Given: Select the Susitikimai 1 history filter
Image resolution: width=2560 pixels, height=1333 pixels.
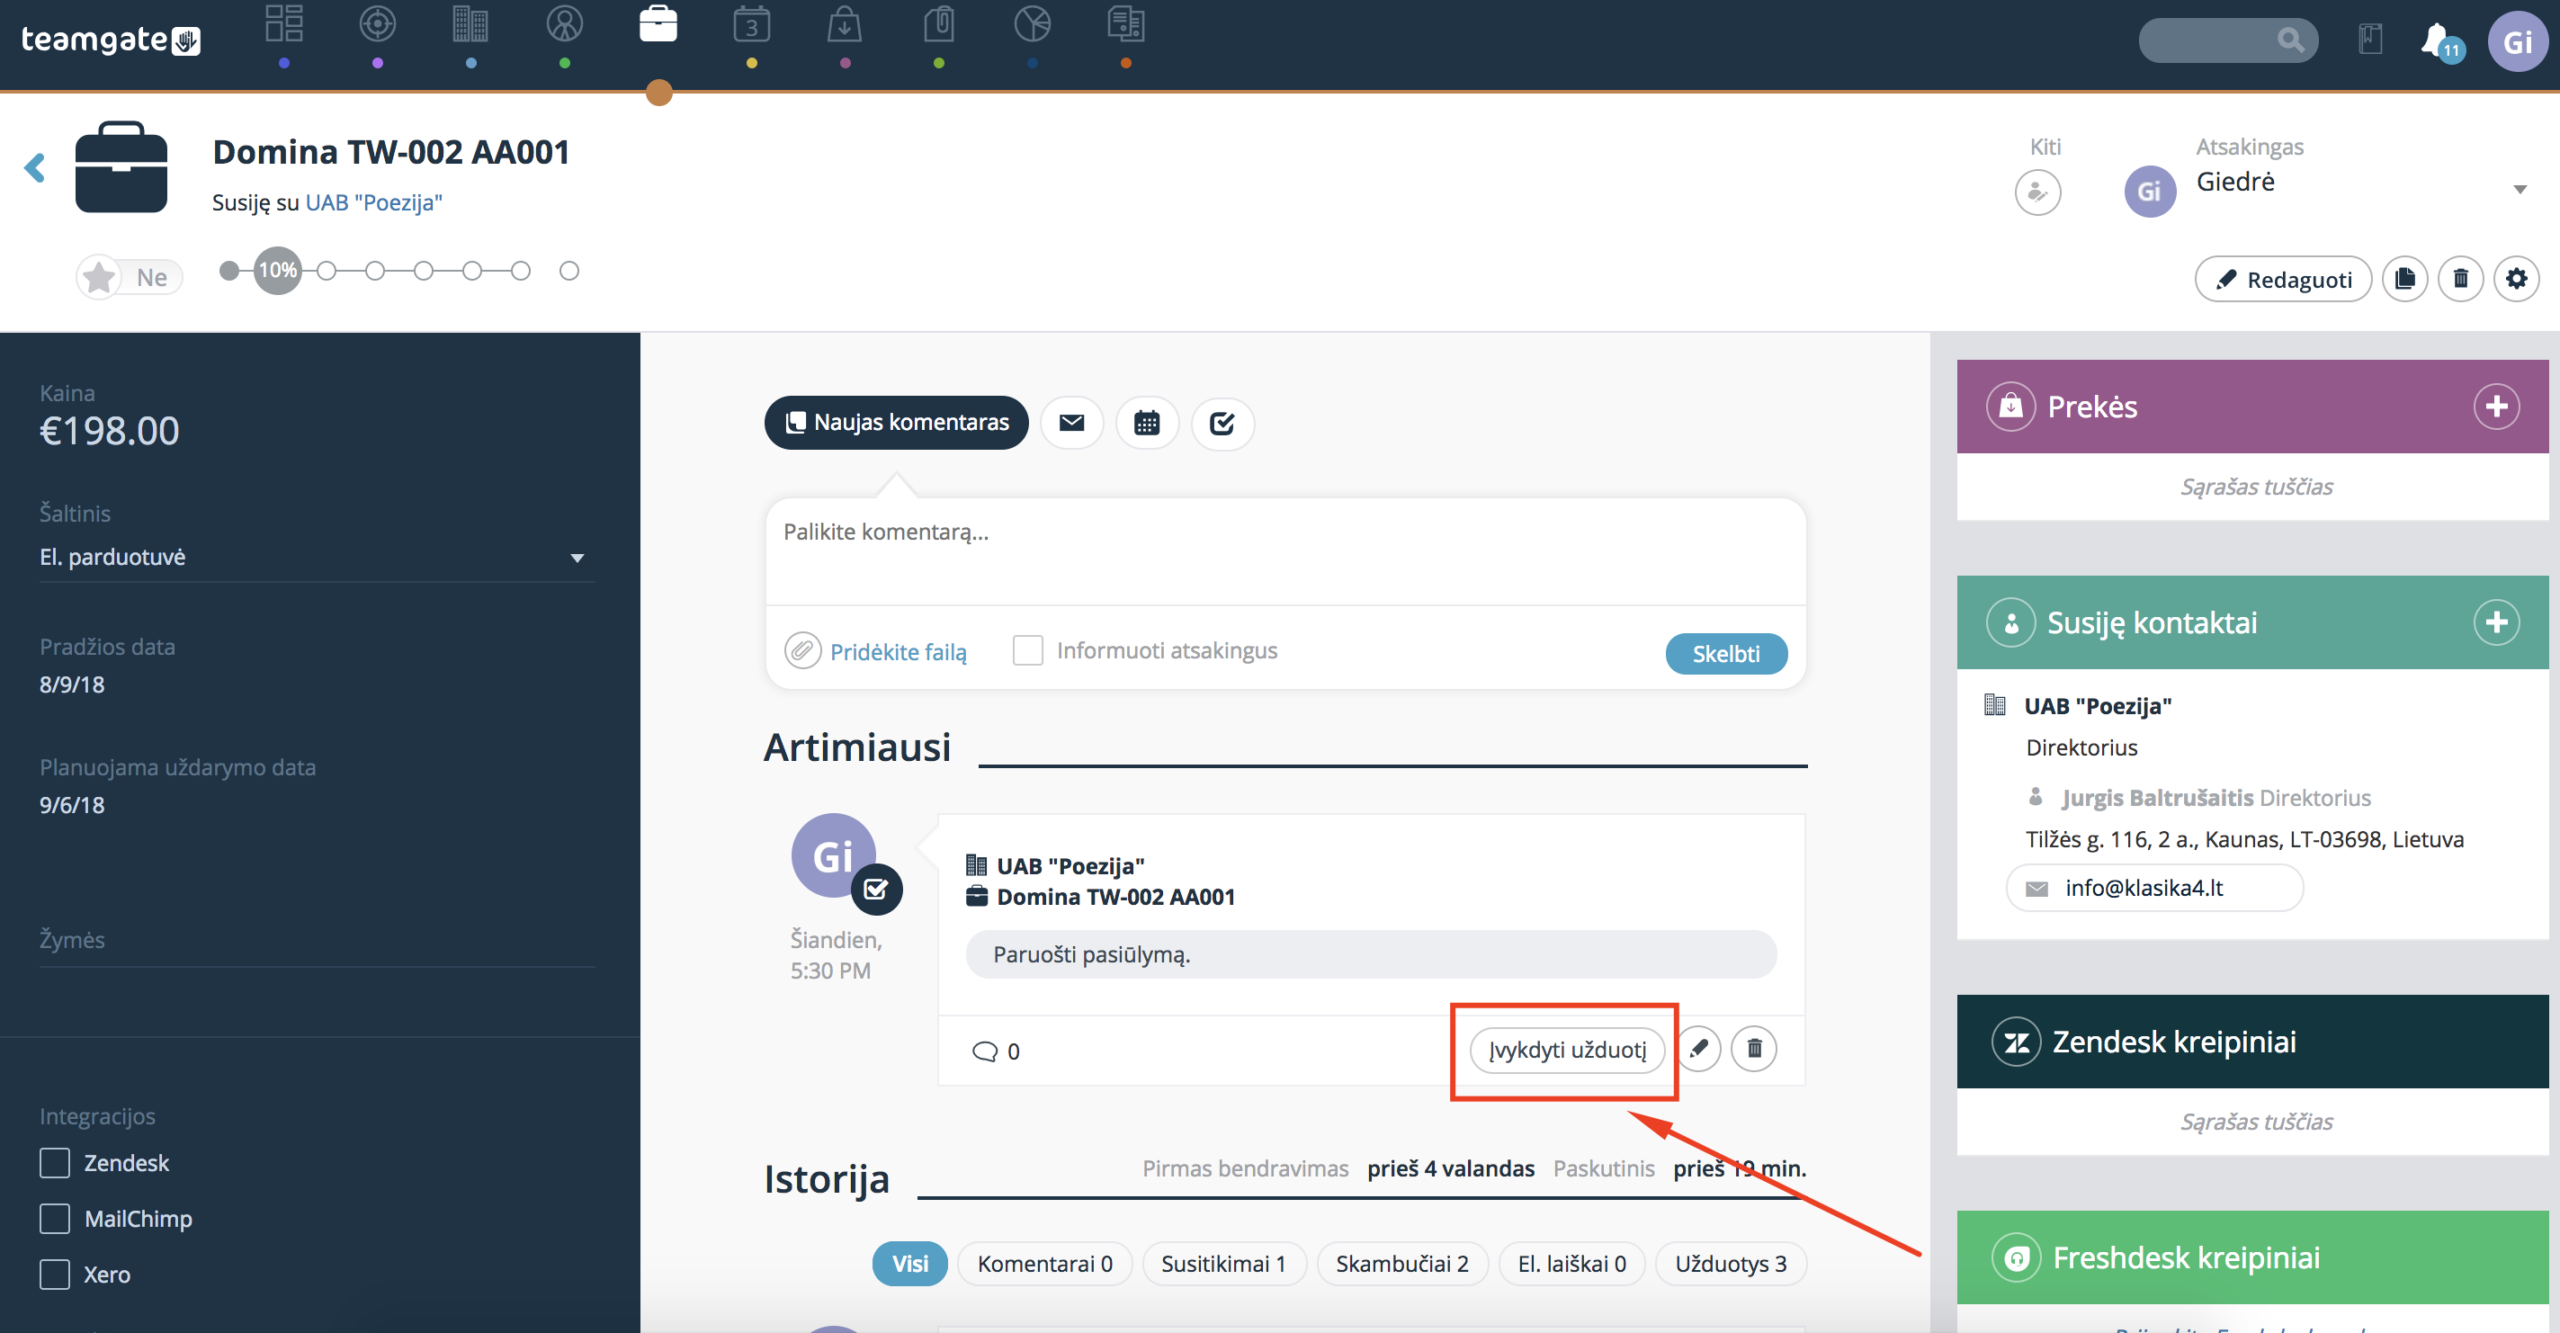Looking at the screenshot, I should (1223, 1264).
